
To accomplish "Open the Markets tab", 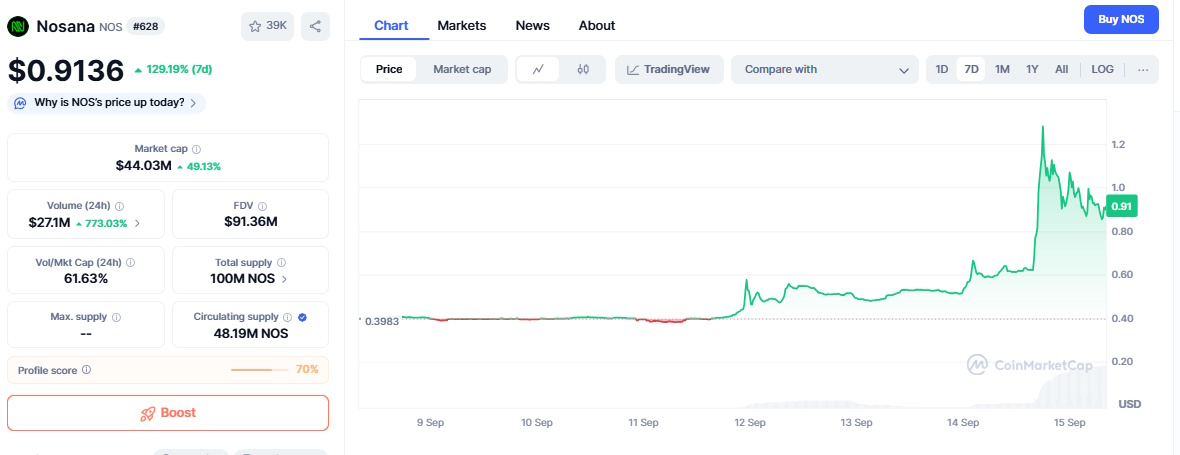I will pos(461,26).
